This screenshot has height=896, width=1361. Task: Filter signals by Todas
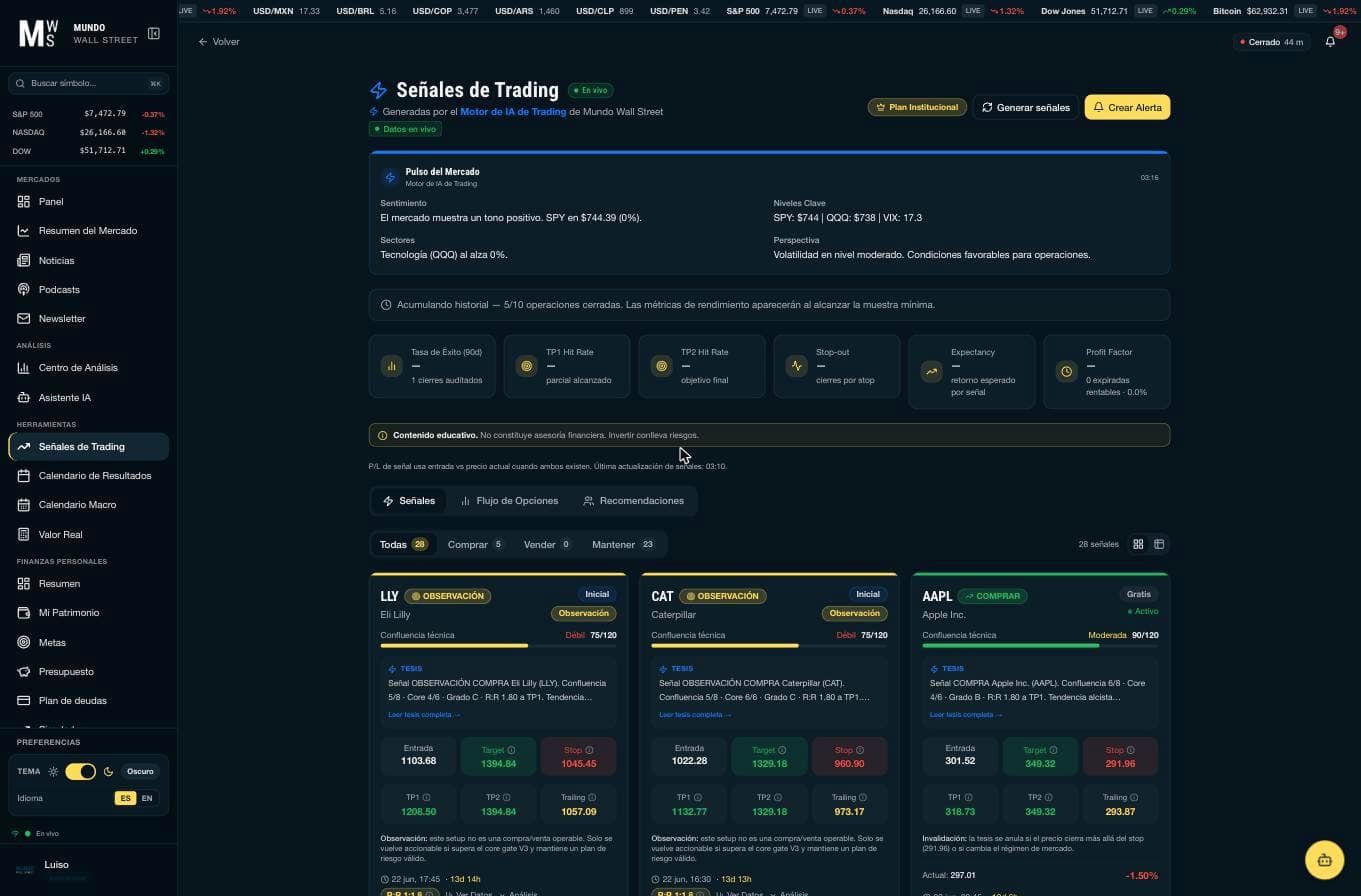404,544
